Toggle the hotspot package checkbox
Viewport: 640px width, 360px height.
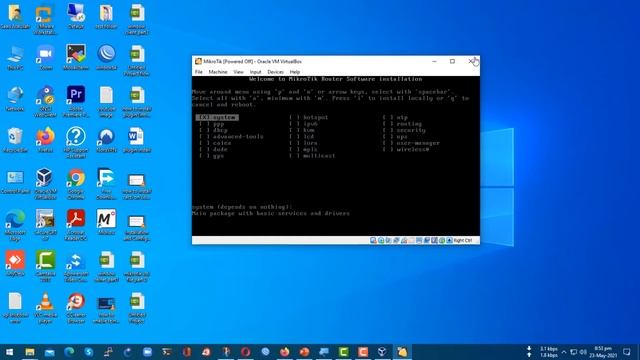tap(294, 117)
